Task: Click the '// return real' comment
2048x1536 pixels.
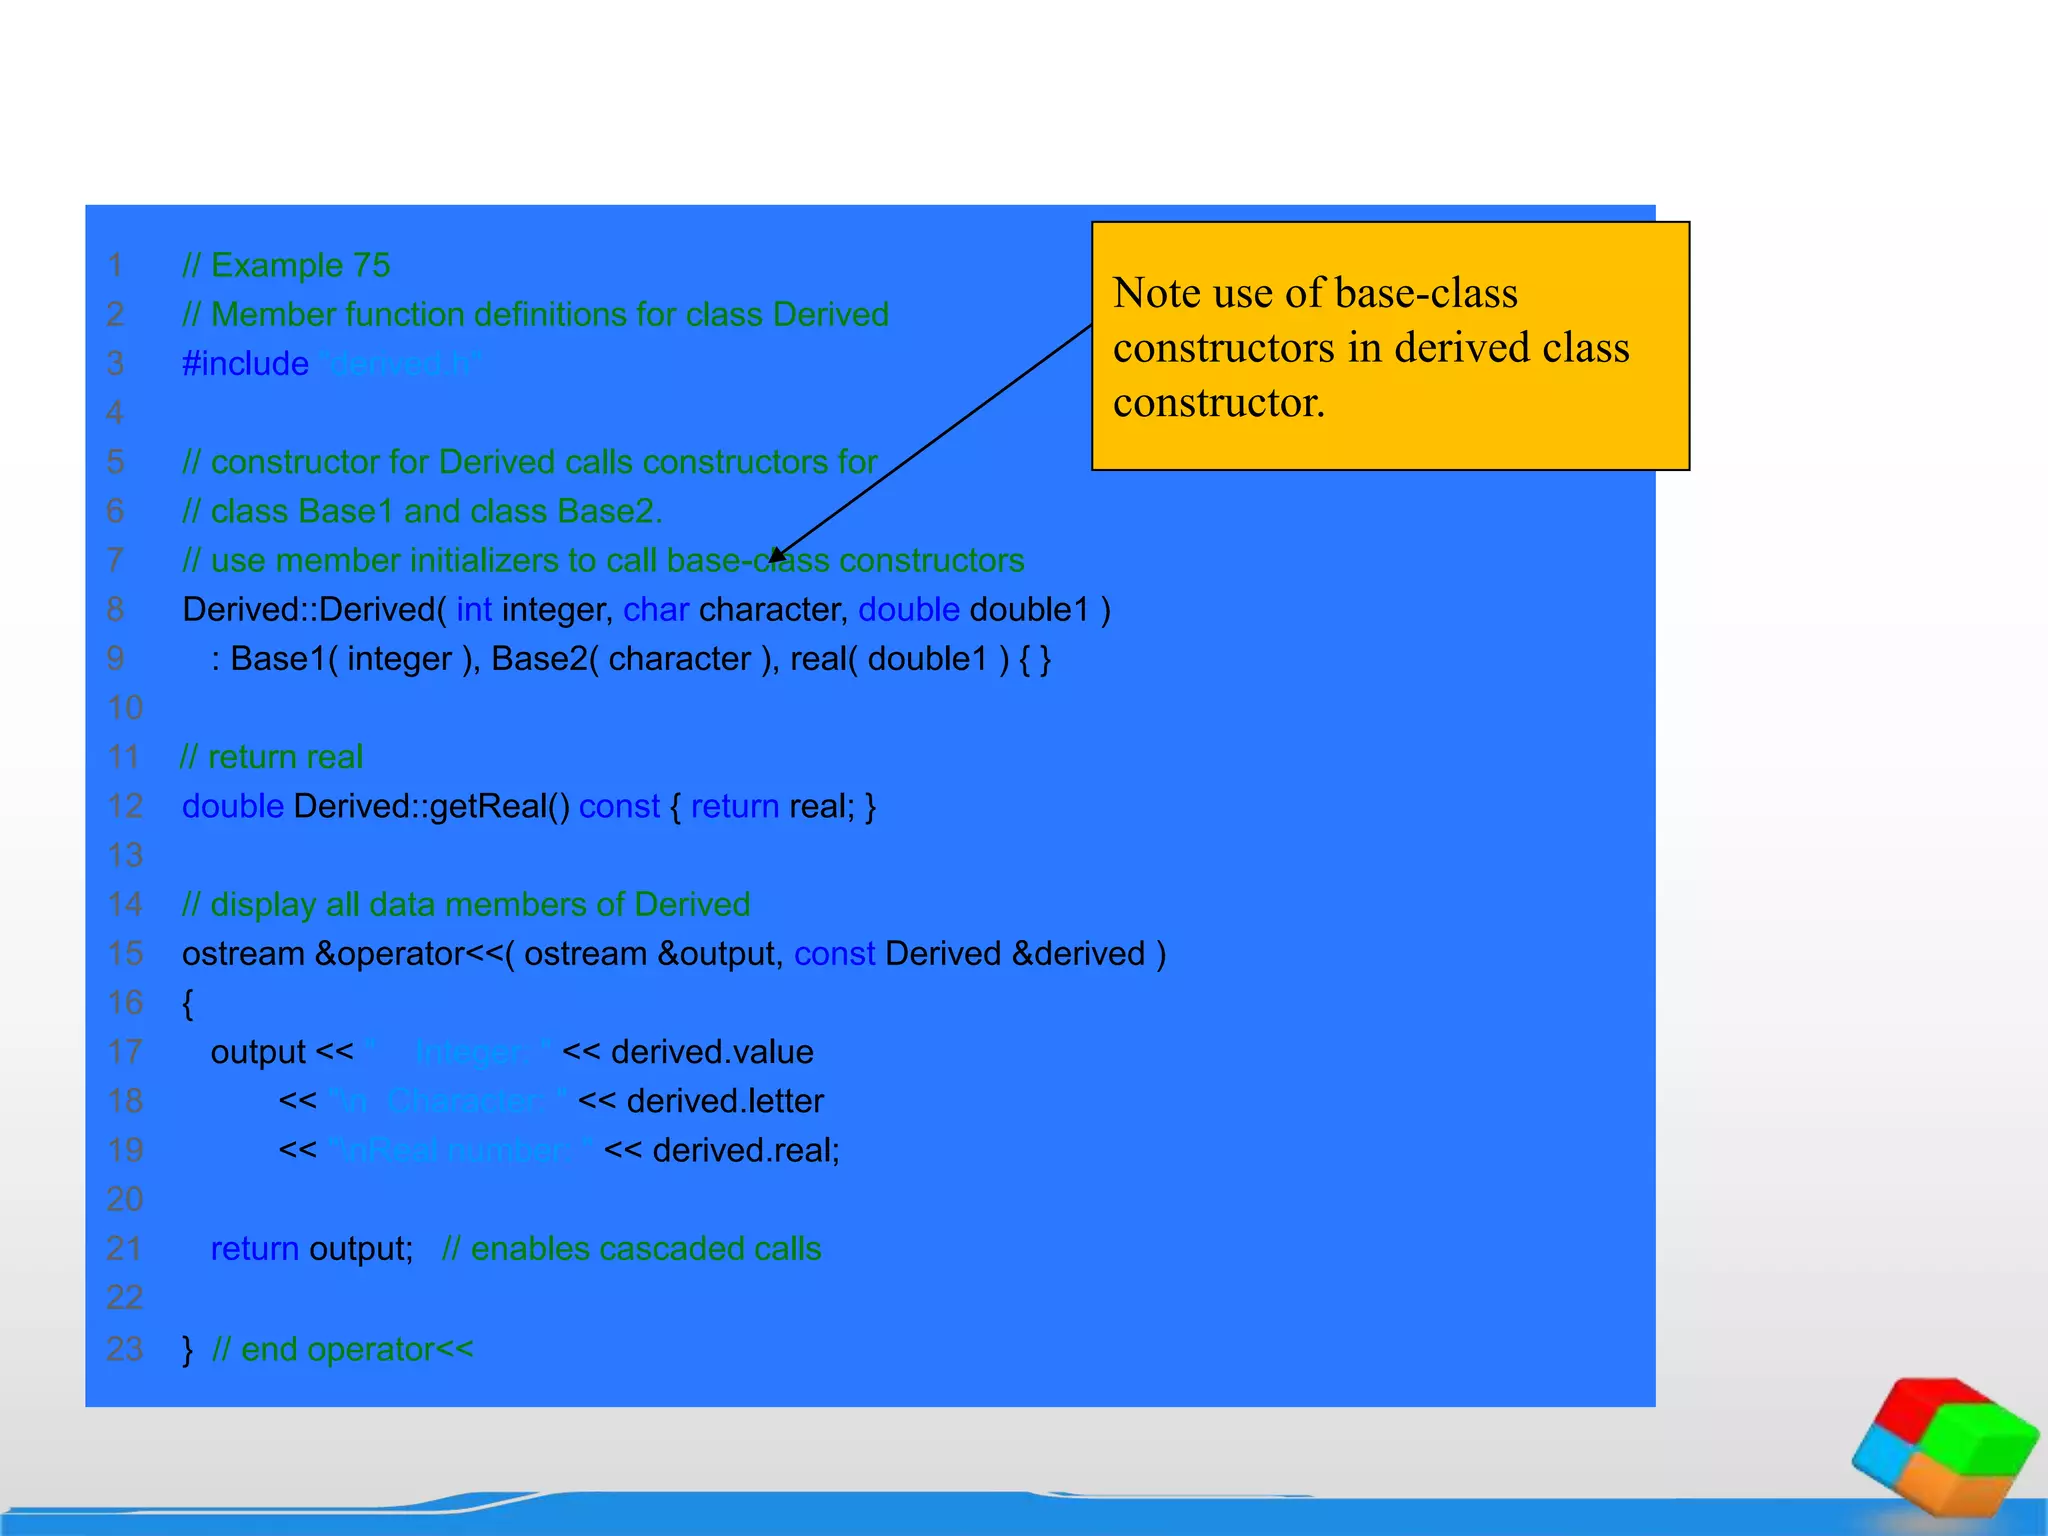Action: pos(271,757)
